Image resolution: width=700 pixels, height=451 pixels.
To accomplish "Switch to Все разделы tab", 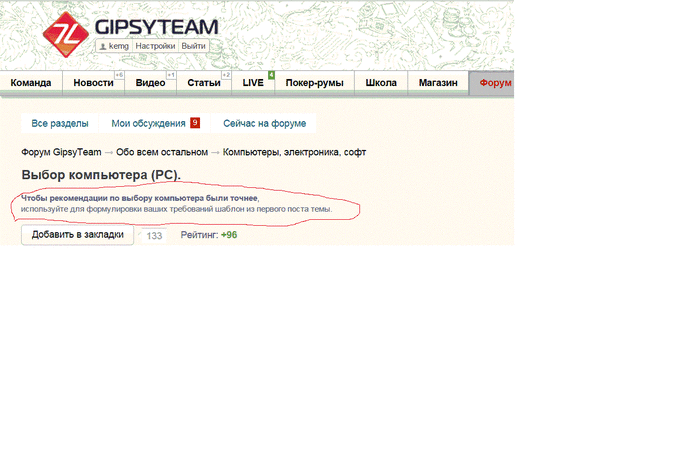I will point(60,123).
